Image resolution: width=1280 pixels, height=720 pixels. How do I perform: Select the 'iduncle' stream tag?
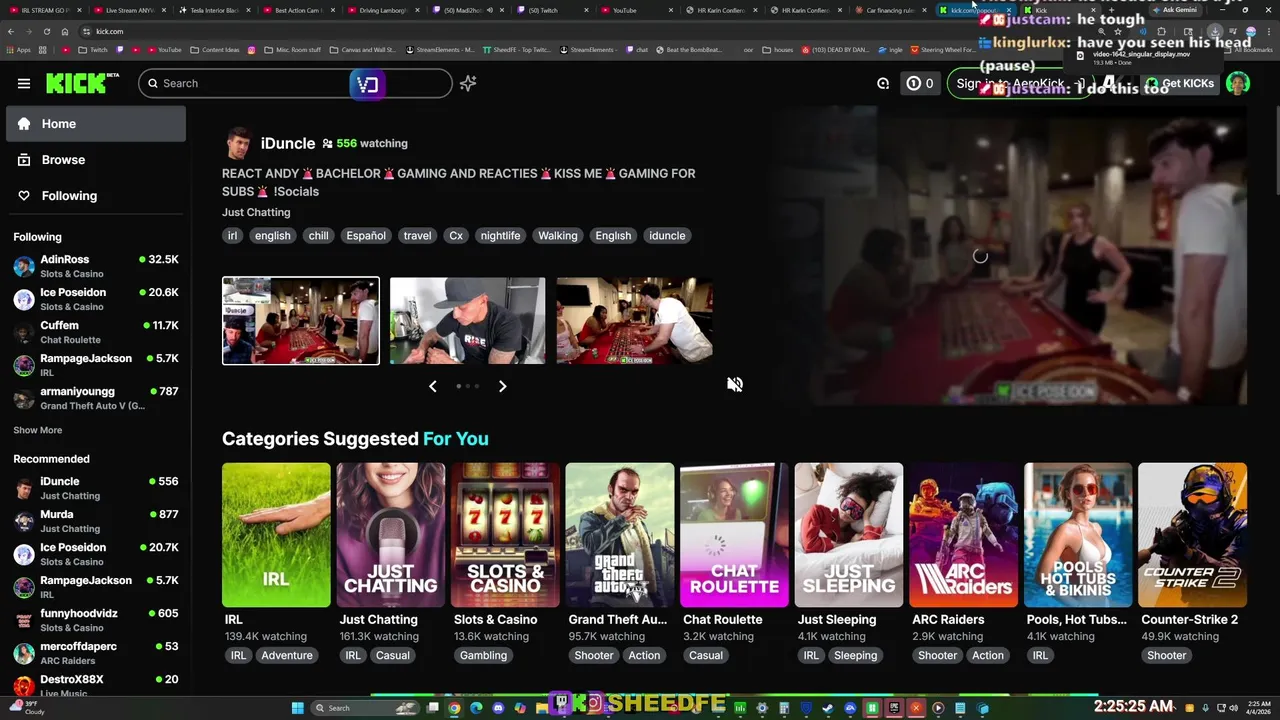(667, 236)
